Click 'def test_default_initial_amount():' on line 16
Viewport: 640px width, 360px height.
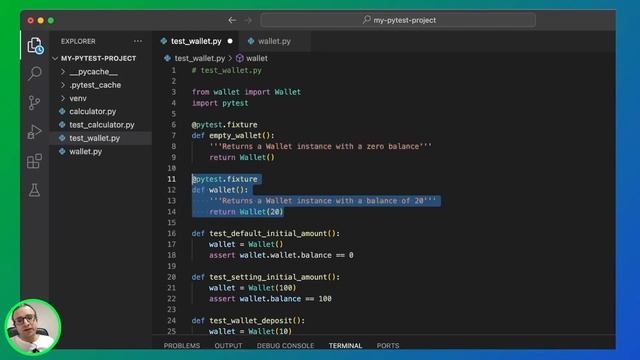266,233
